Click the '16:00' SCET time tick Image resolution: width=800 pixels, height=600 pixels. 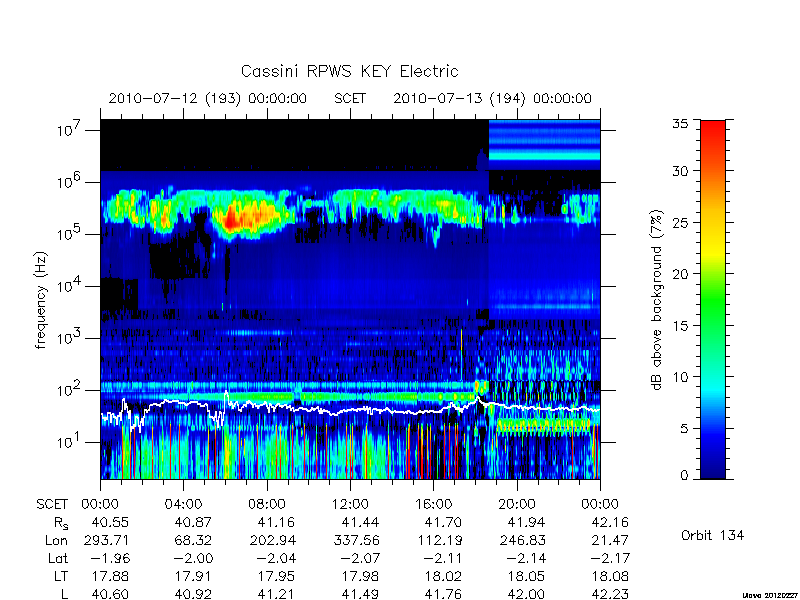[x=433, y=504]
